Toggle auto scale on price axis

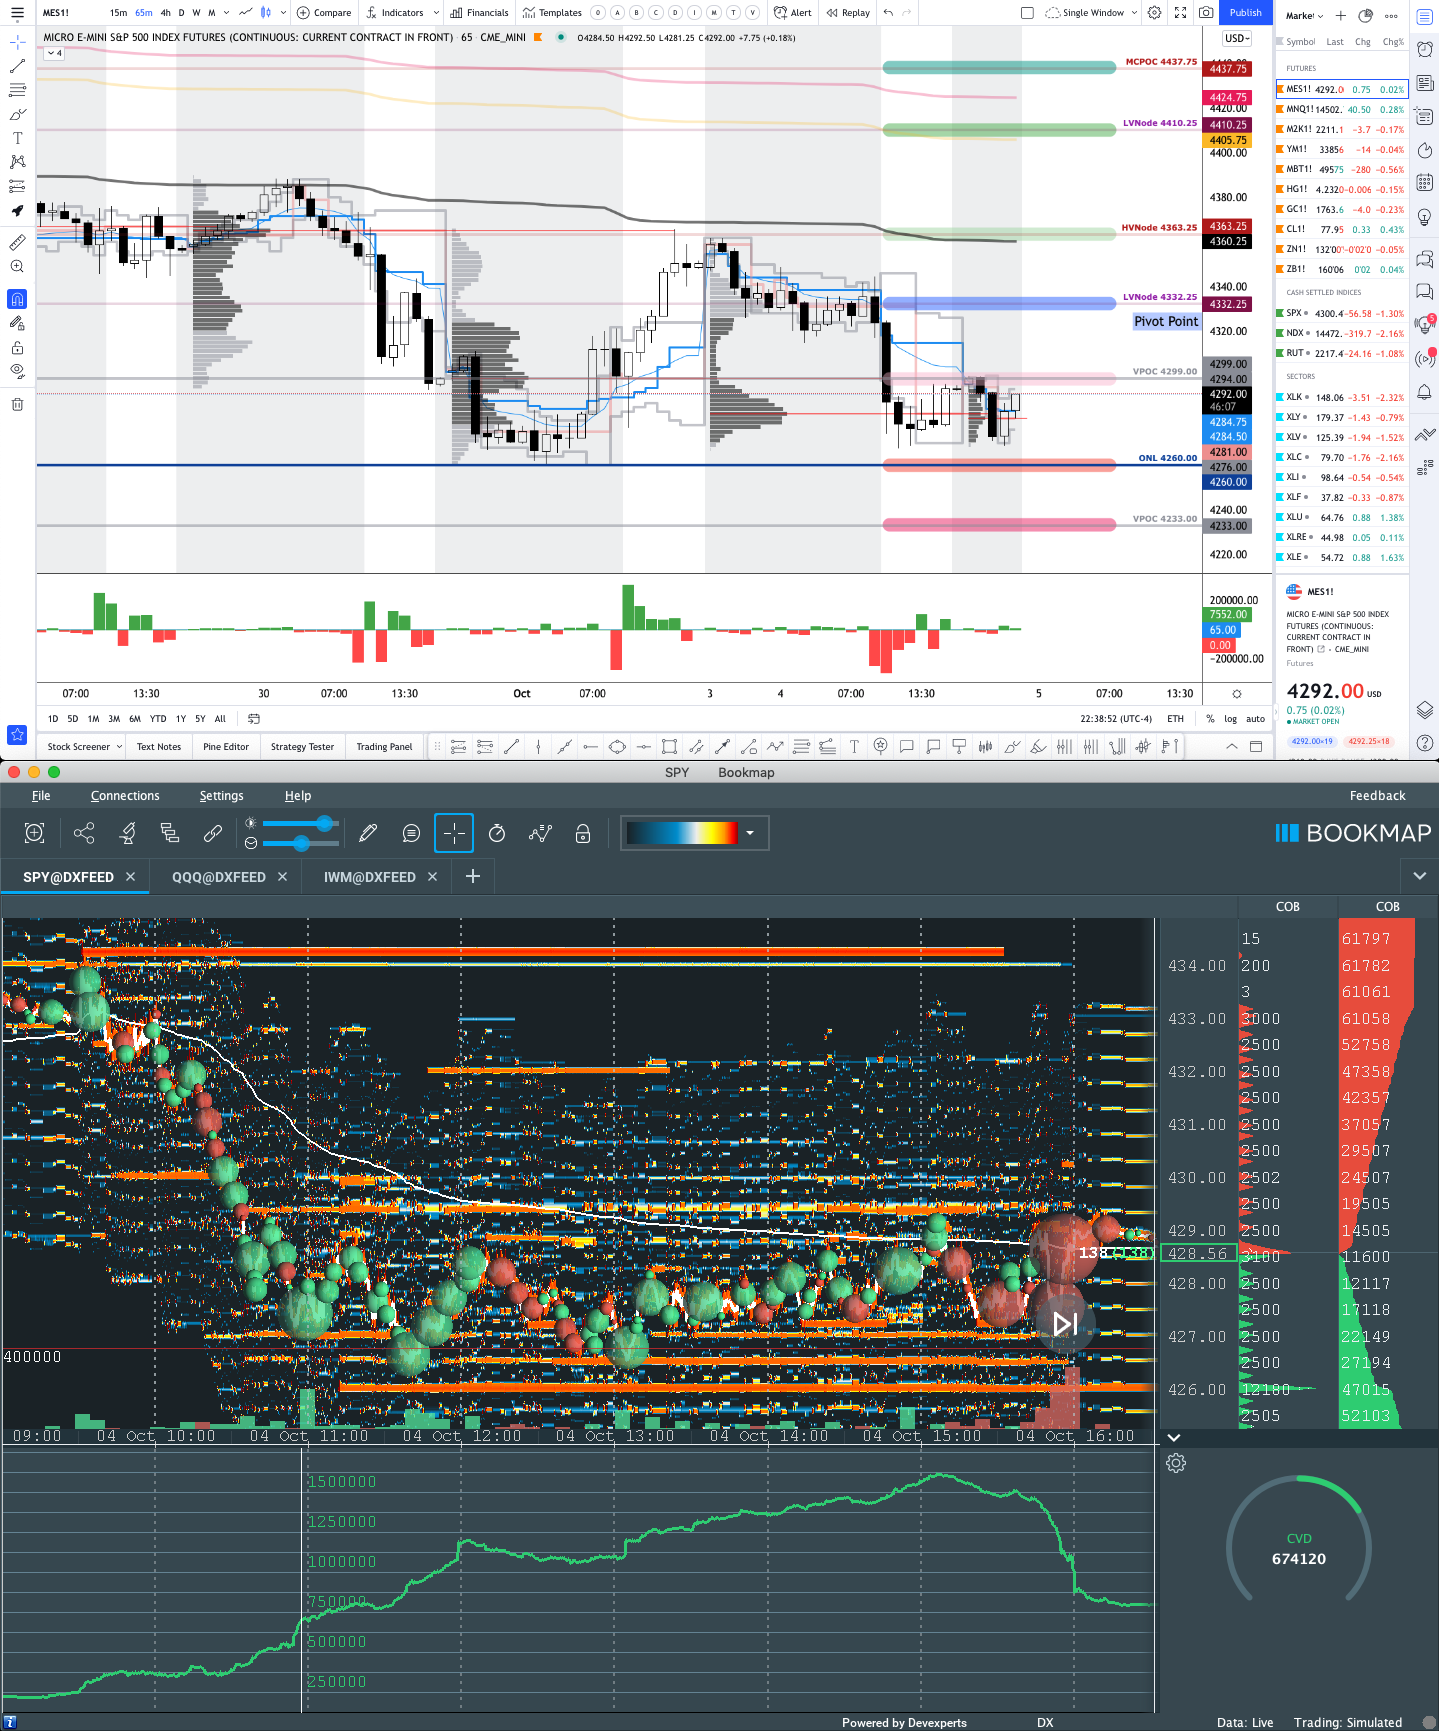(1256, 719)
